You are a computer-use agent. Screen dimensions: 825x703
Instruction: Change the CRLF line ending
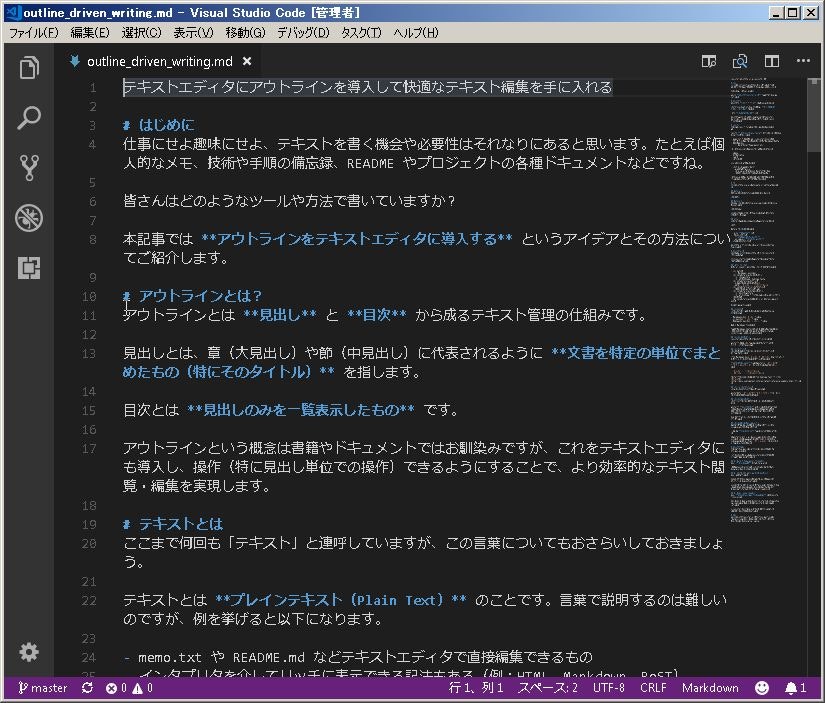pyautogui.click(x=654, y=688)
